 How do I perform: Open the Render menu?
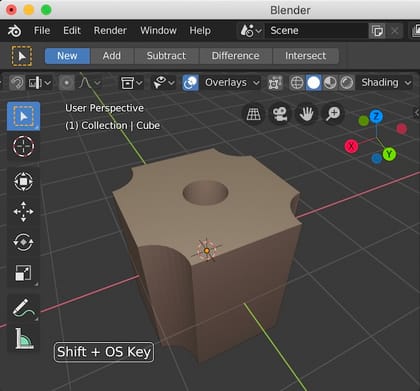click(110, 31)
